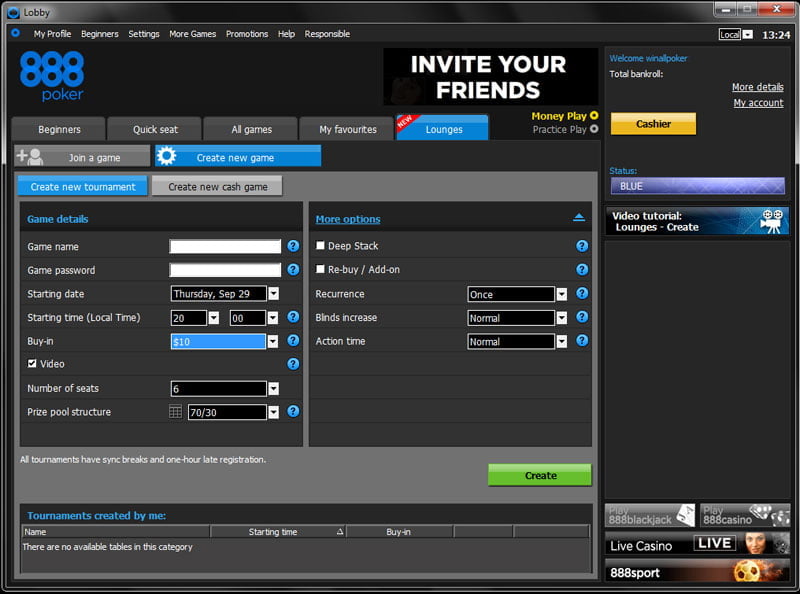Open the Cashier
The height and width of the screenshot is (594, 800).
(653, 123)
